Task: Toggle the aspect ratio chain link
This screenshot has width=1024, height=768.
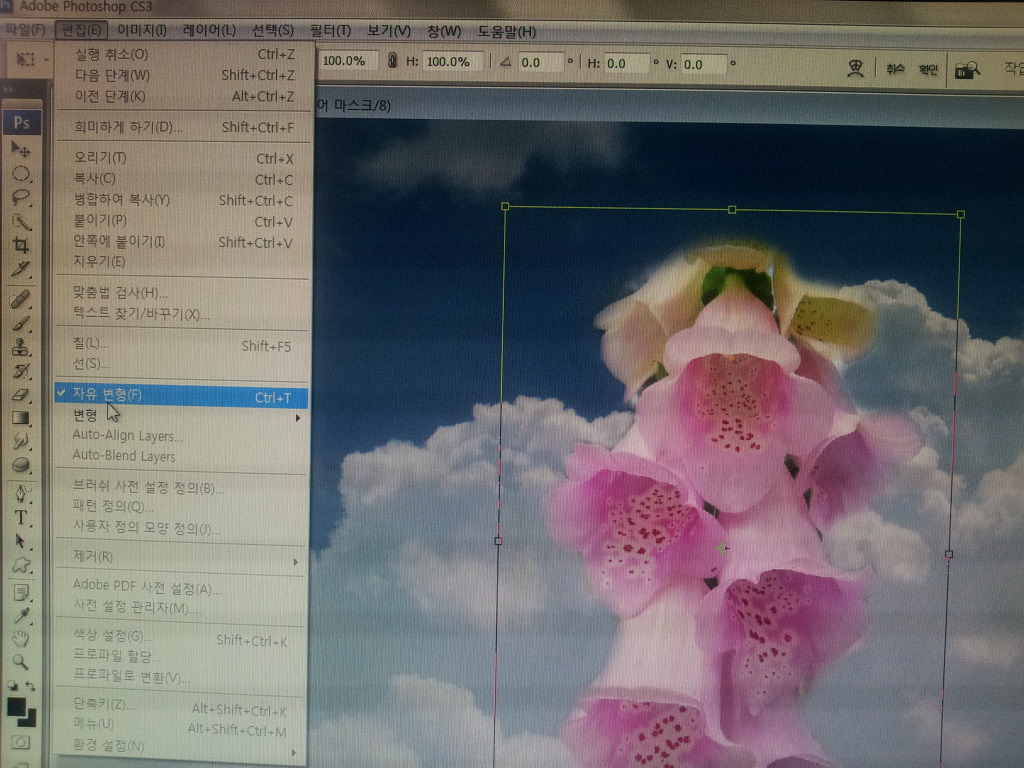Action: coord(392,62)
